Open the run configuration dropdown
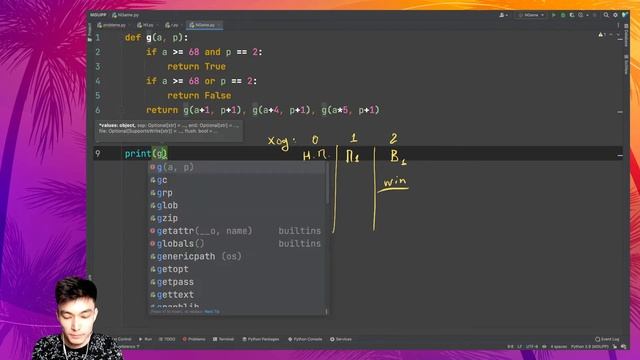This screenshot has height=360, width=640. tap(531, 15)
